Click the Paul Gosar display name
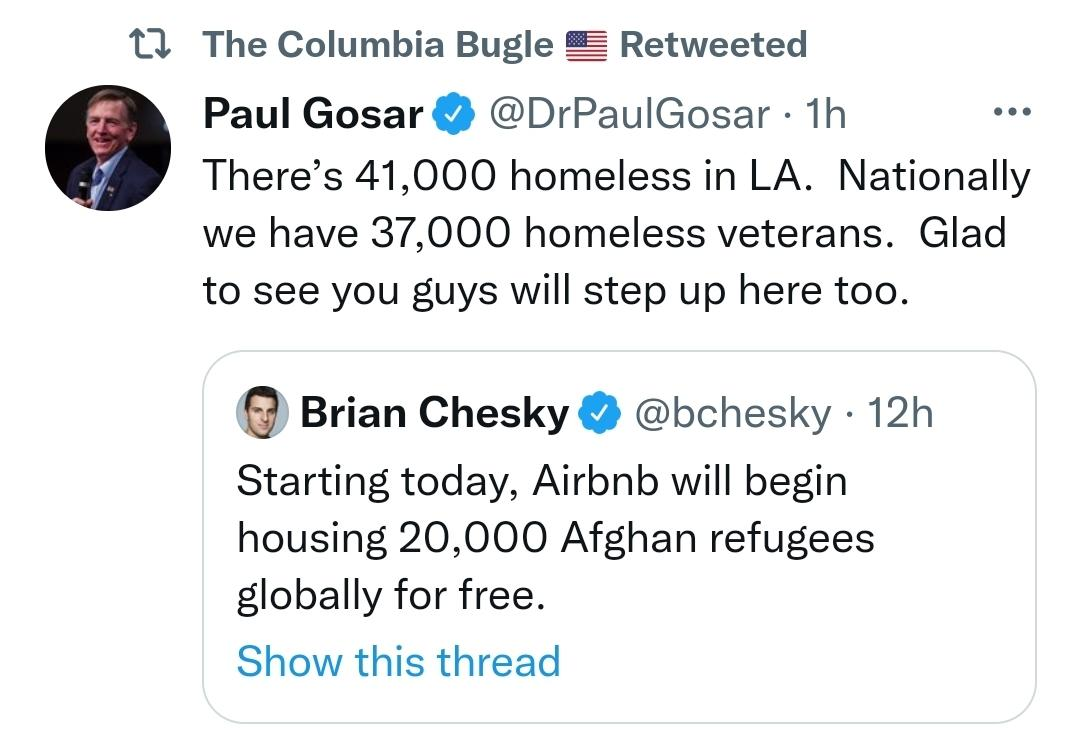The width and height of the screenshot is (1079, 748). tap(313, 115)
